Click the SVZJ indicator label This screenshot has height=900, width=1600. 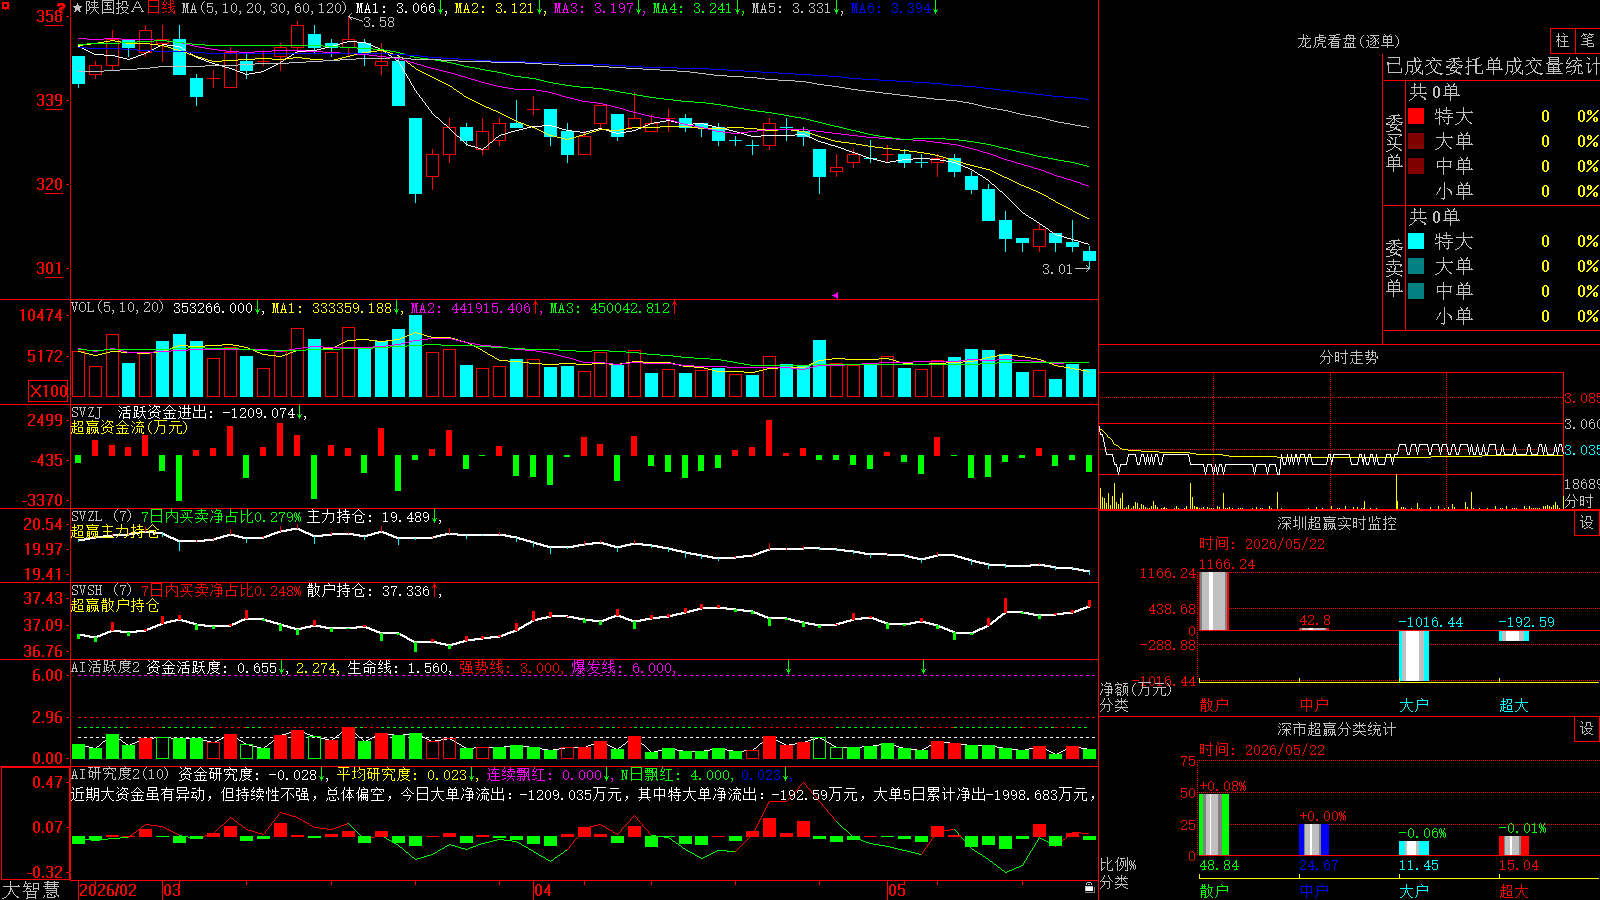87,412
